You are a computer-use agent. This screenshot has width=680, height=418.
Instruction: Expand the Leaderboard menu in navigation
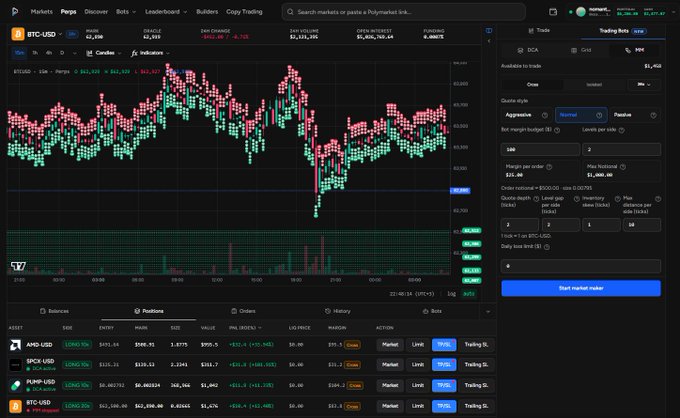coord(166,12)
